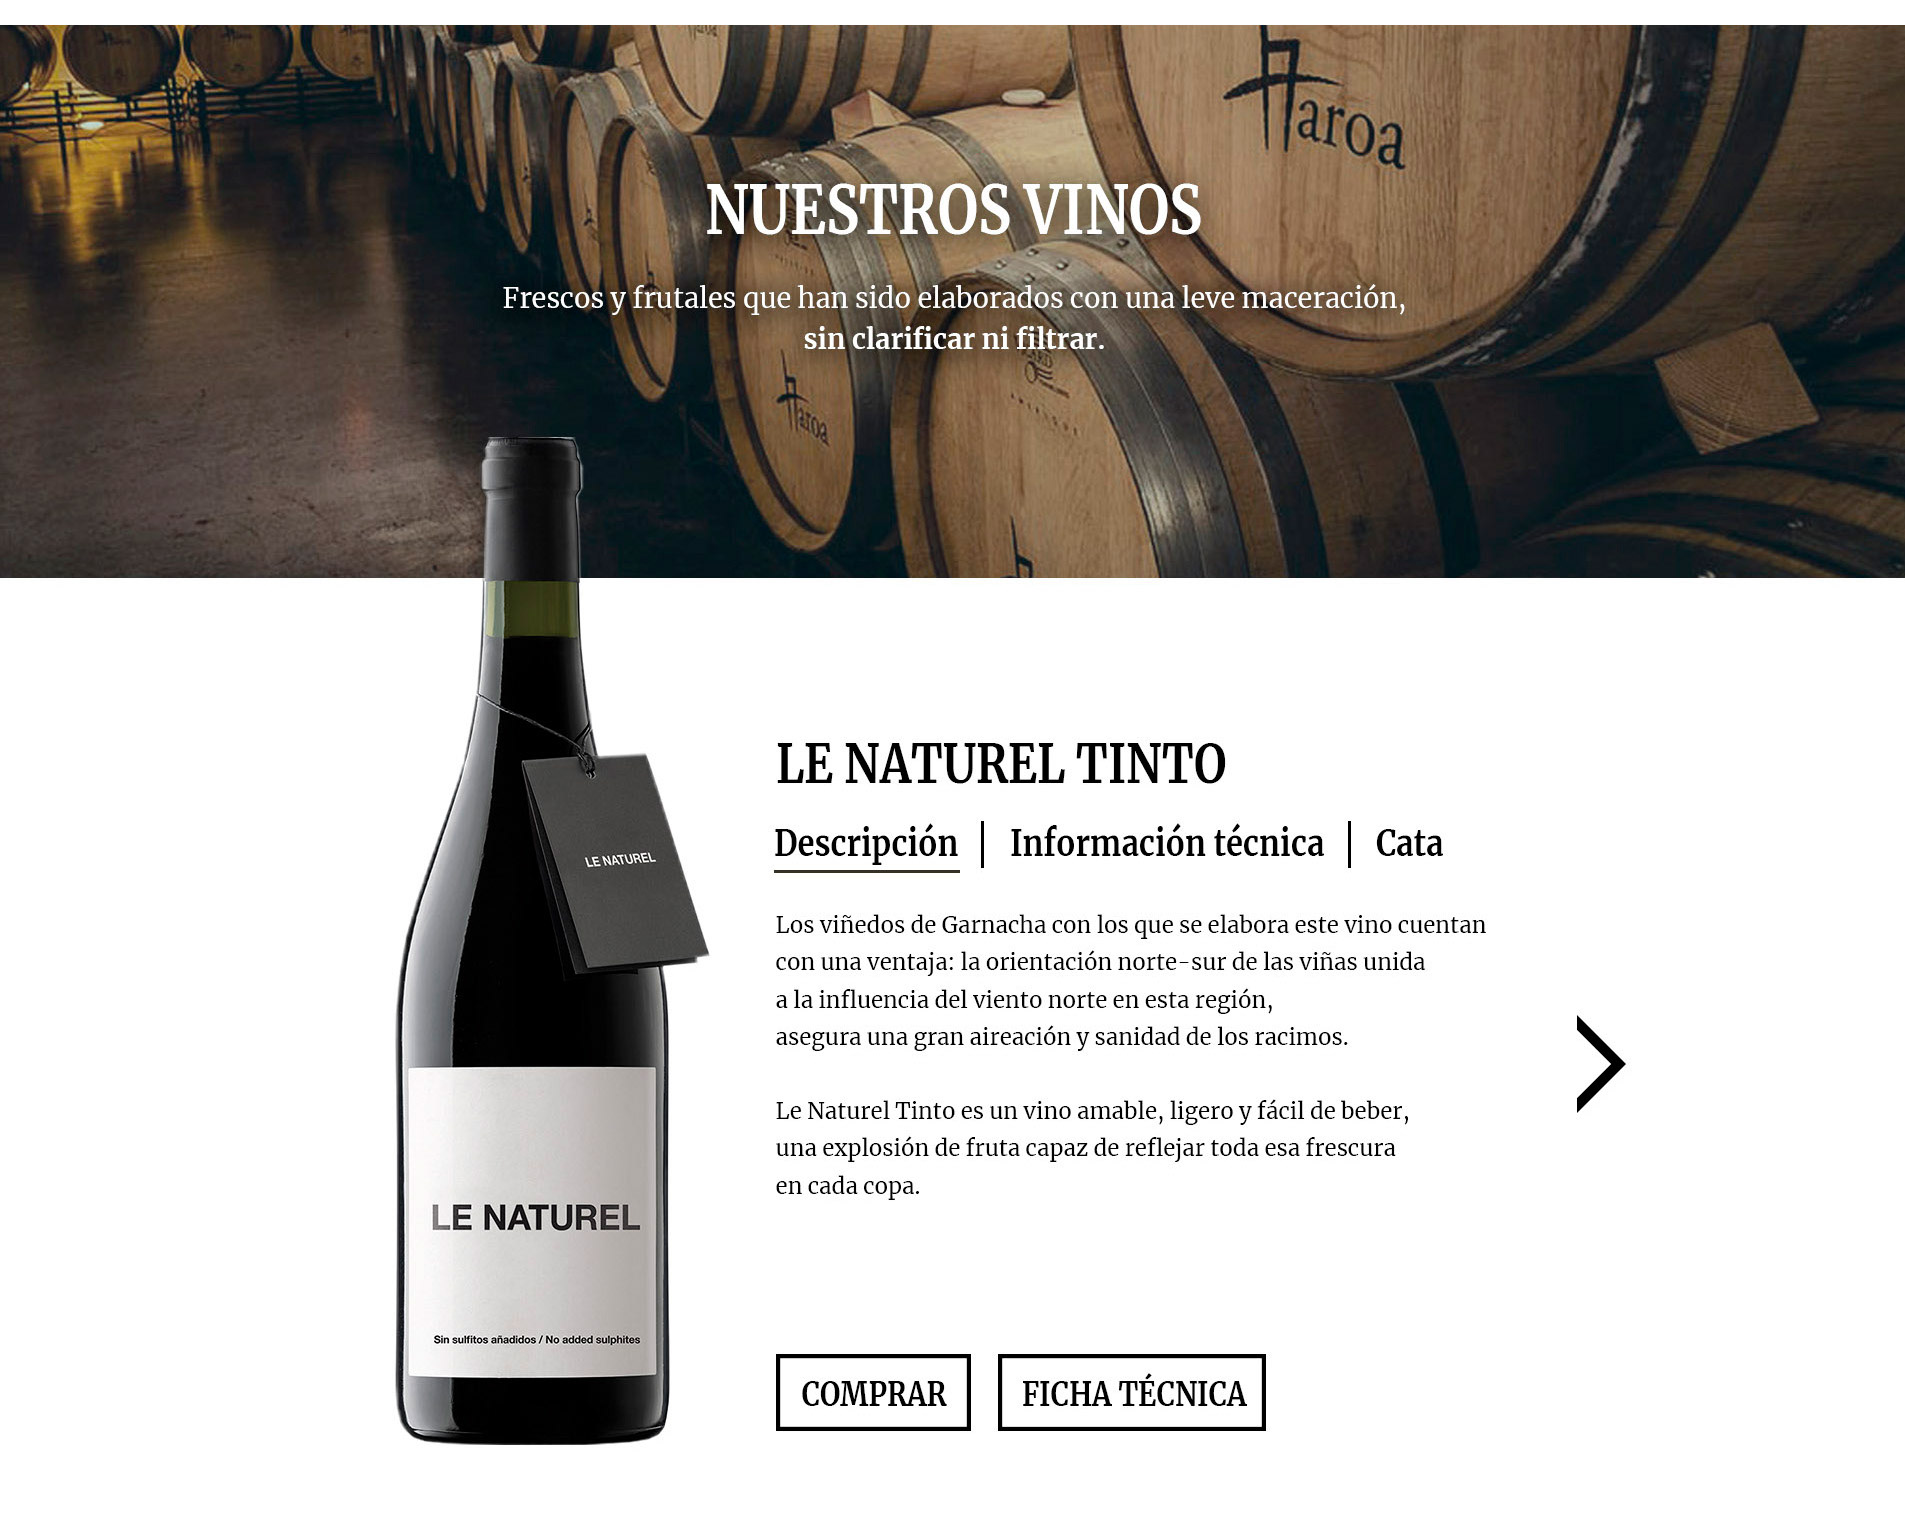Click the NUESTROS VINOS banner title
1905x1520 pixels.
coord(953,210)
